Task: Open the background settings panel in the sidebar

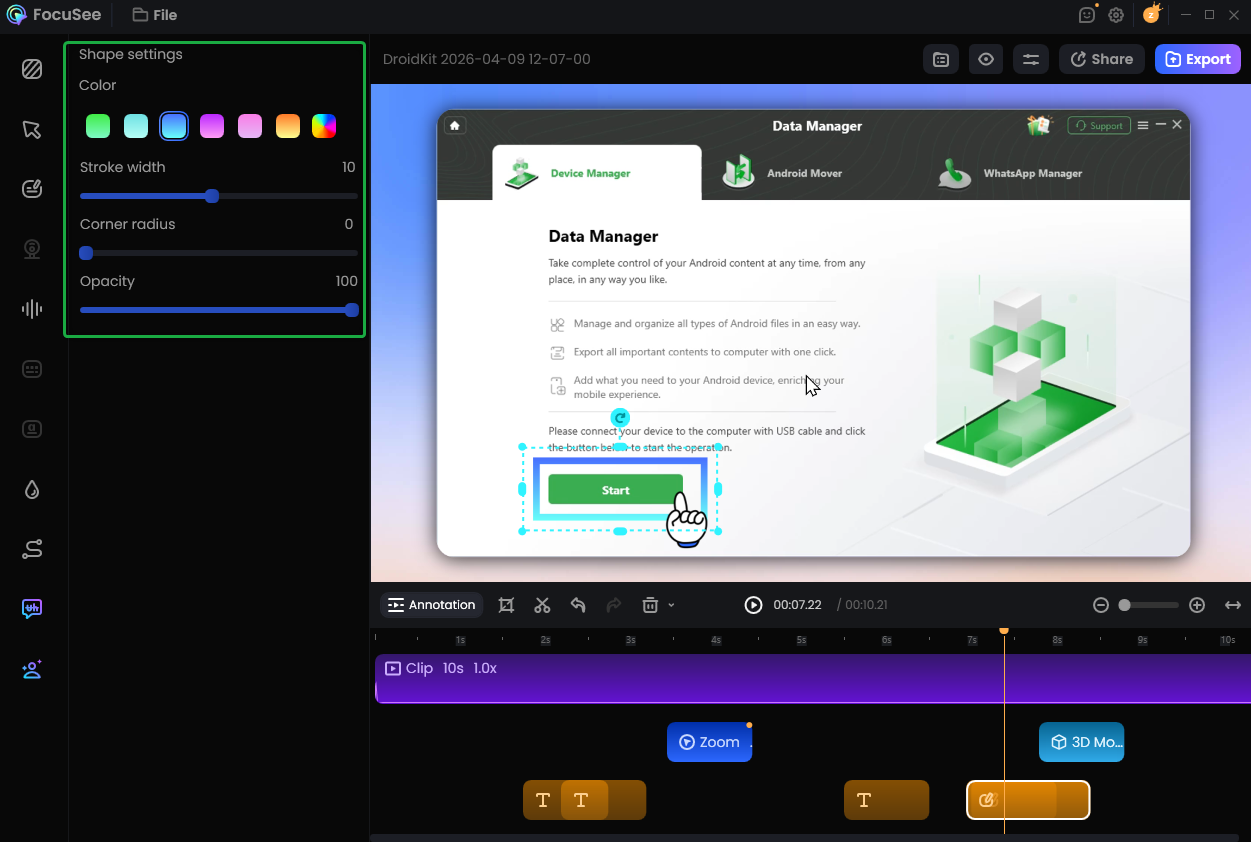Action: click(x=32, y=69)
